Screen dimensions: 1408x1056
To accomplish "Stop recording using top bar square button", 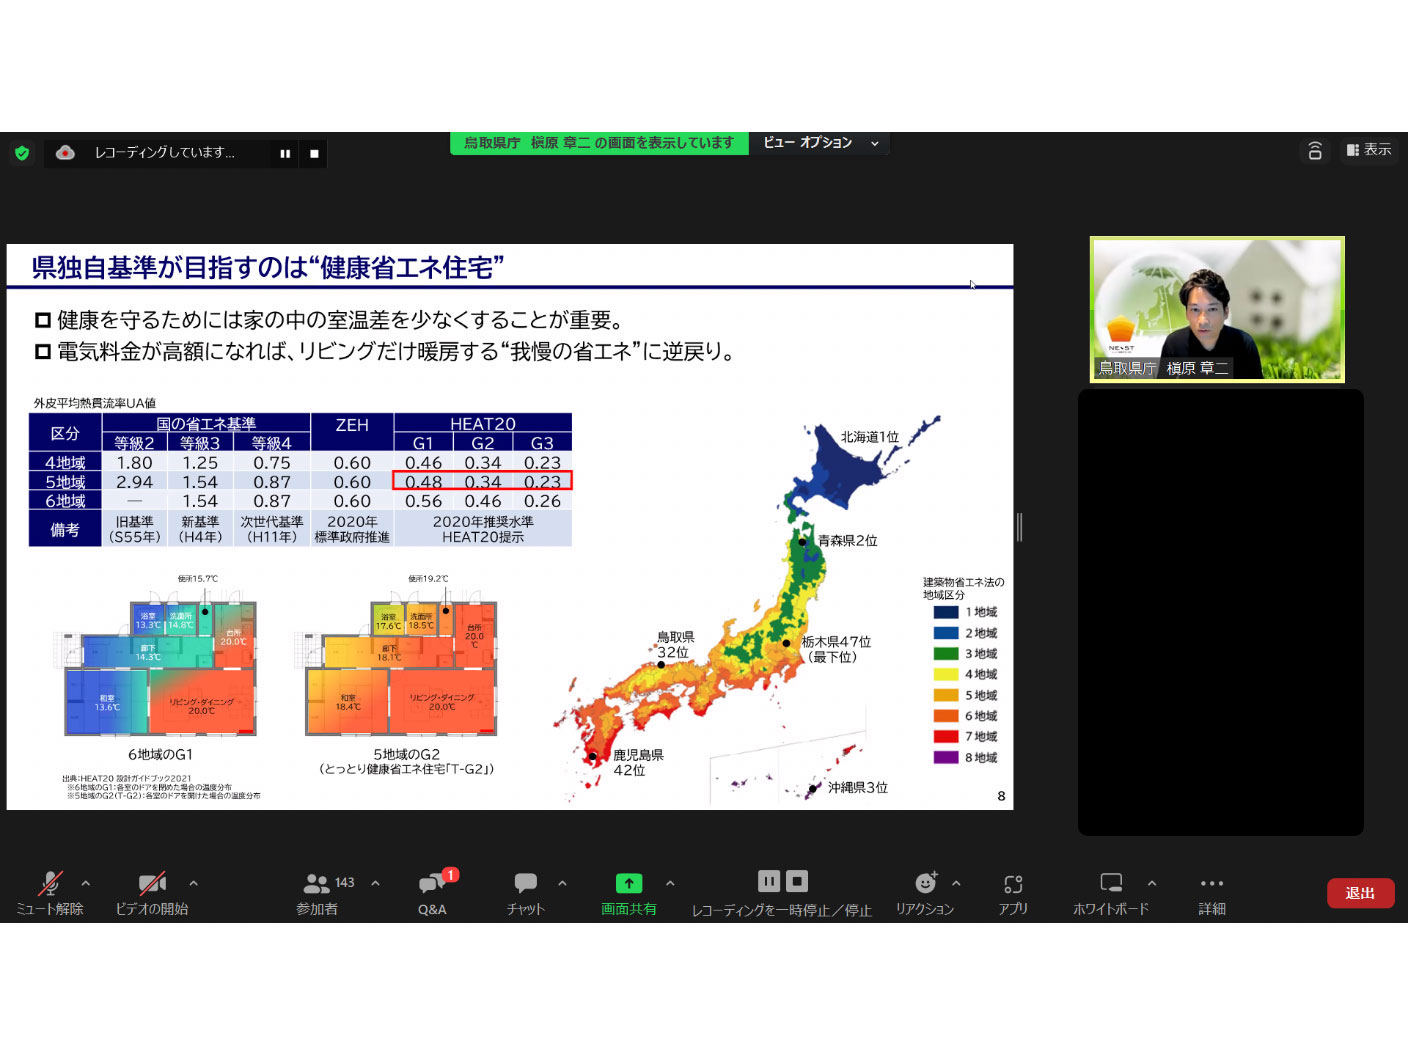I will pos(314,153).
